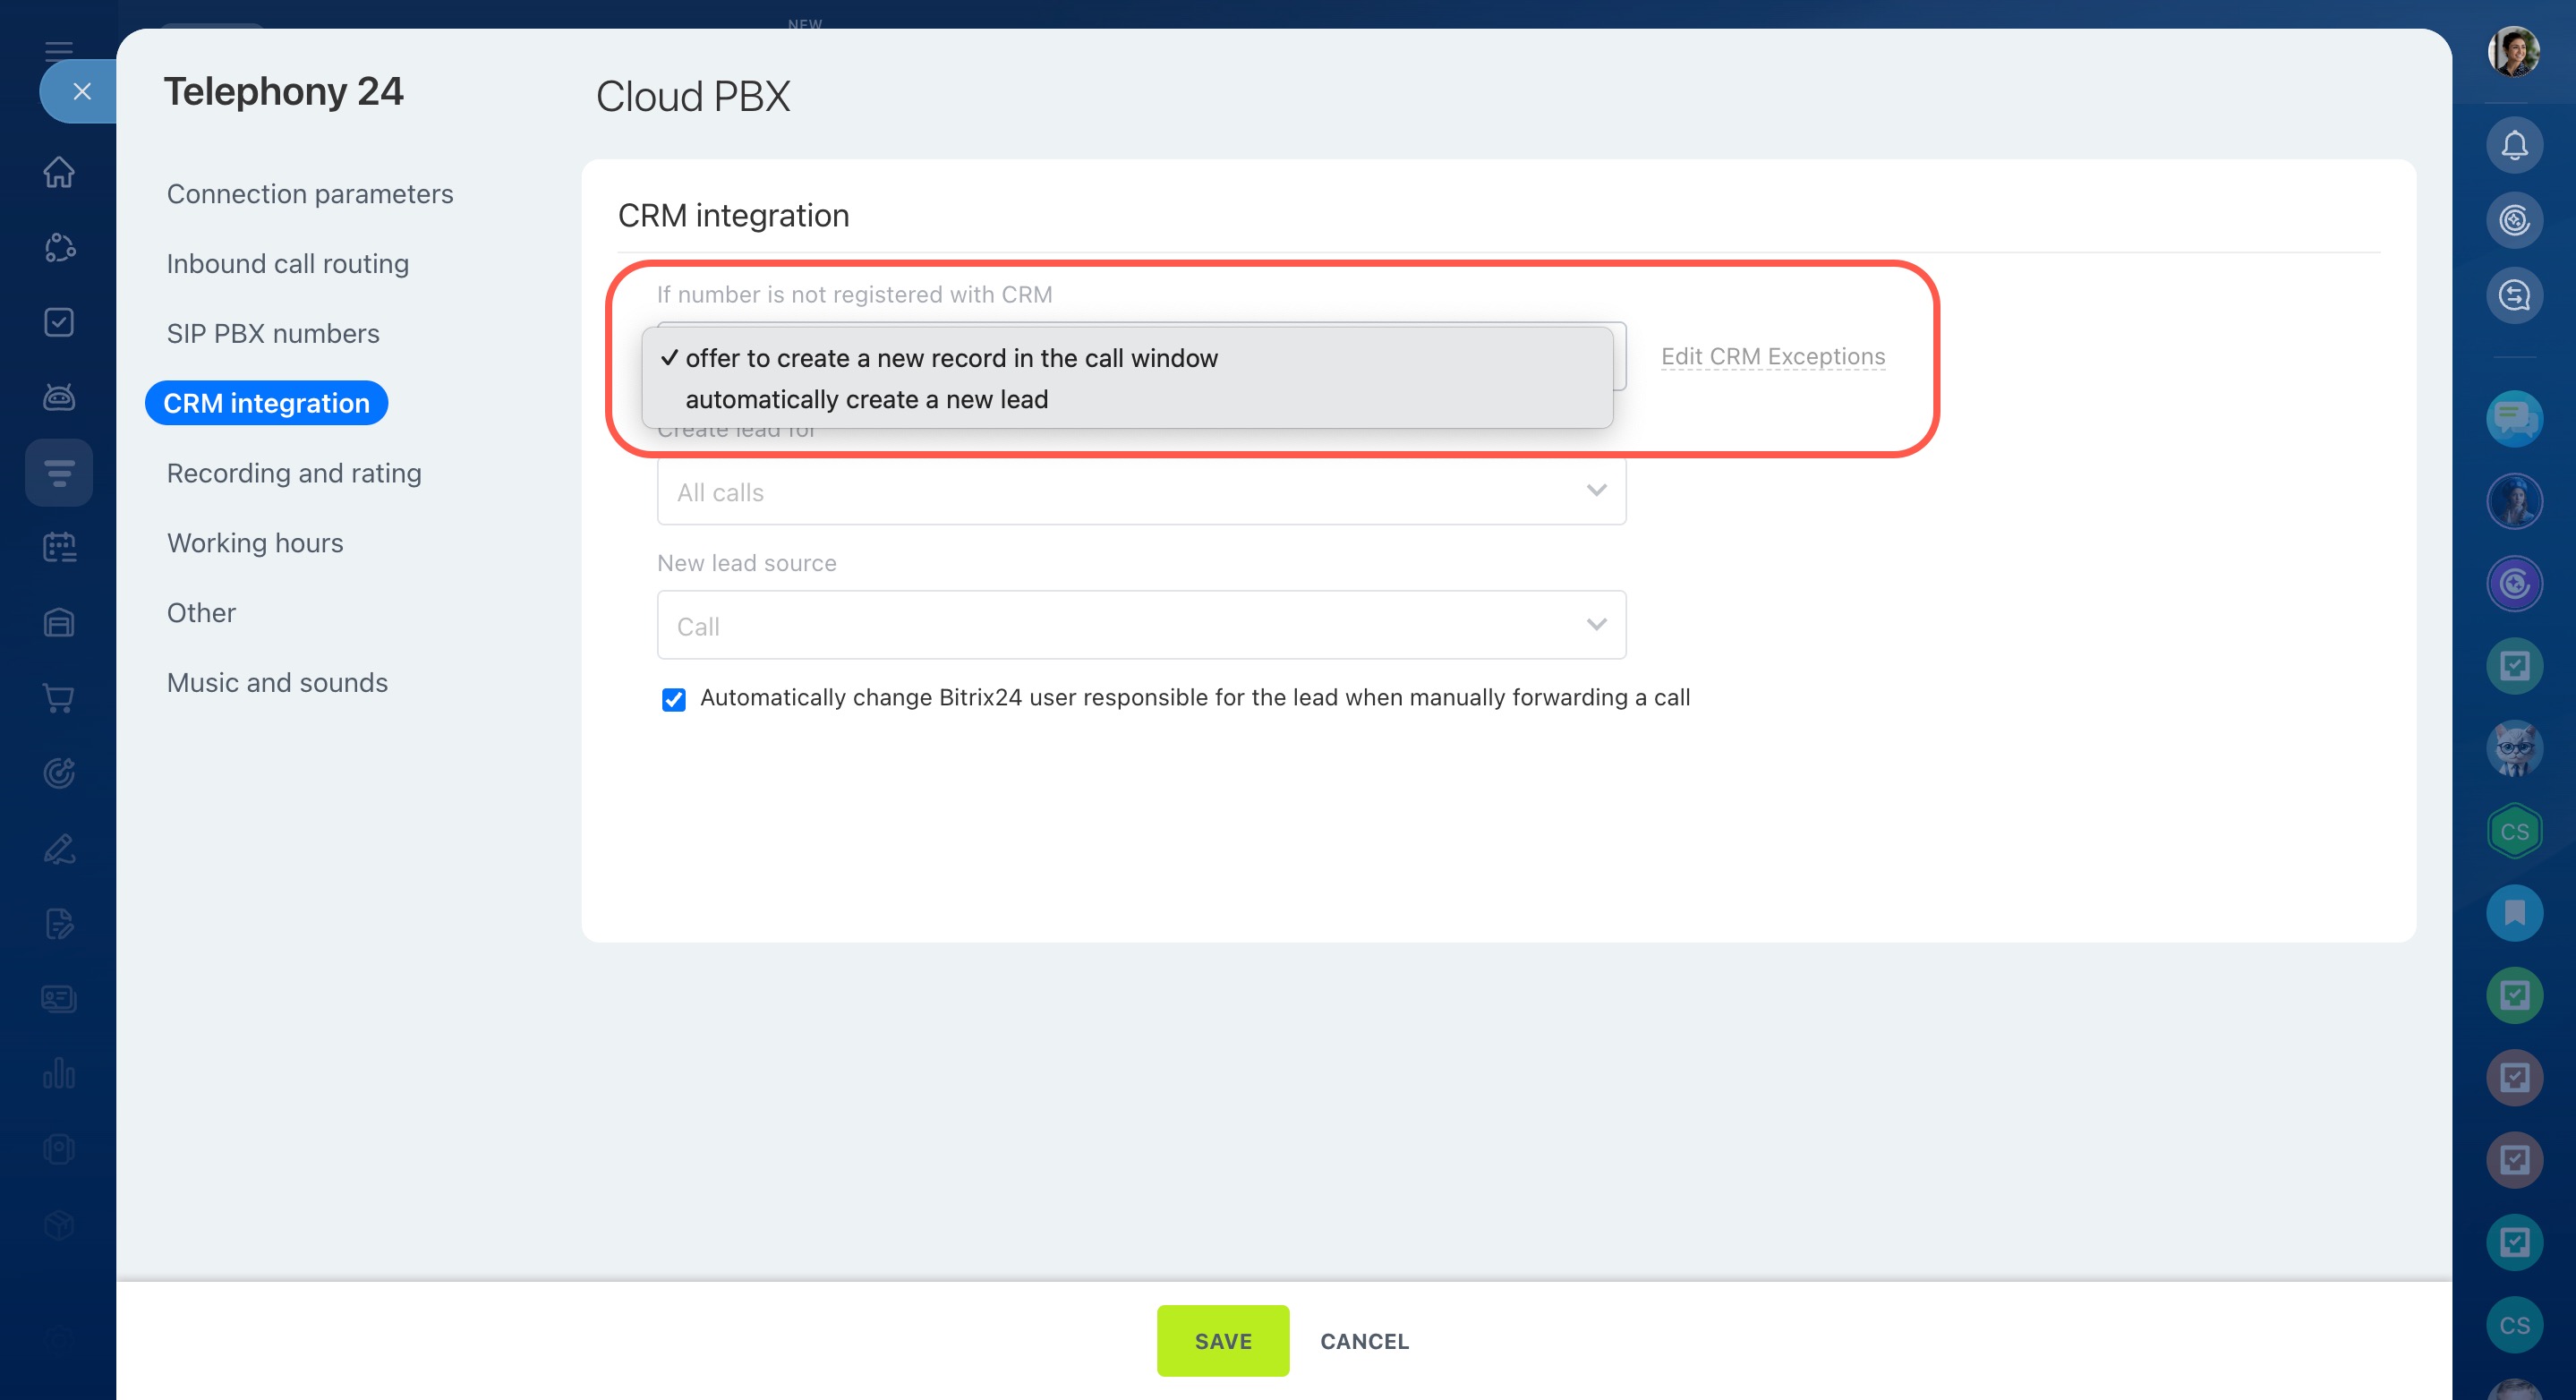Click the shopping cart sidebar icon
Viewport: 2576px width, 1400px height.
pos(59,697)
